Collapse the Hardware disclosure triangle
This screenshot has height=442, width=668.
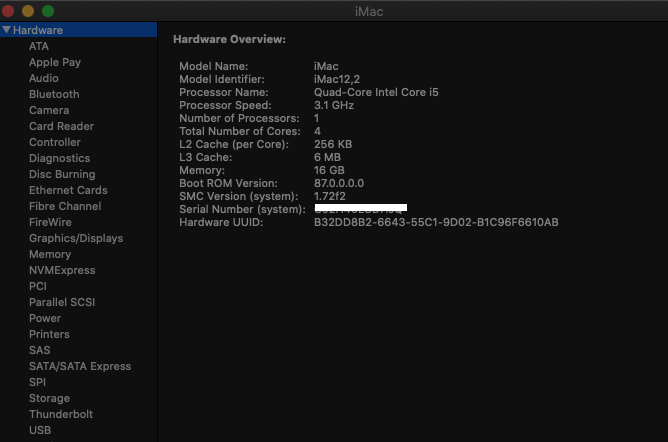[6, 29]
